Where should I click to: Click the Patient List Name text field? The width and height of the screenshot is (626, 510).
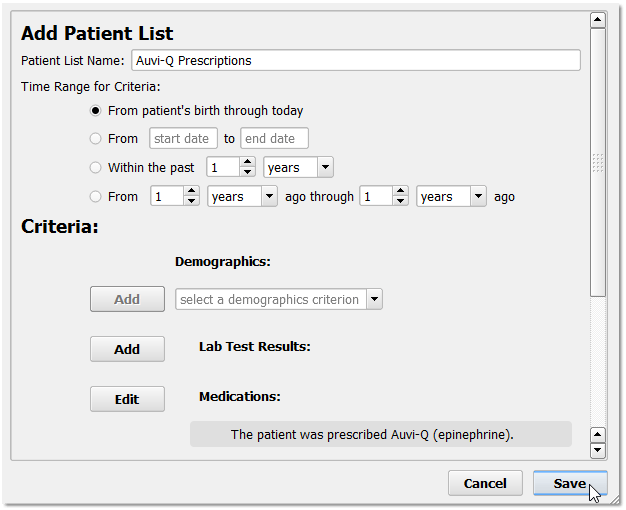click(356, 60)
